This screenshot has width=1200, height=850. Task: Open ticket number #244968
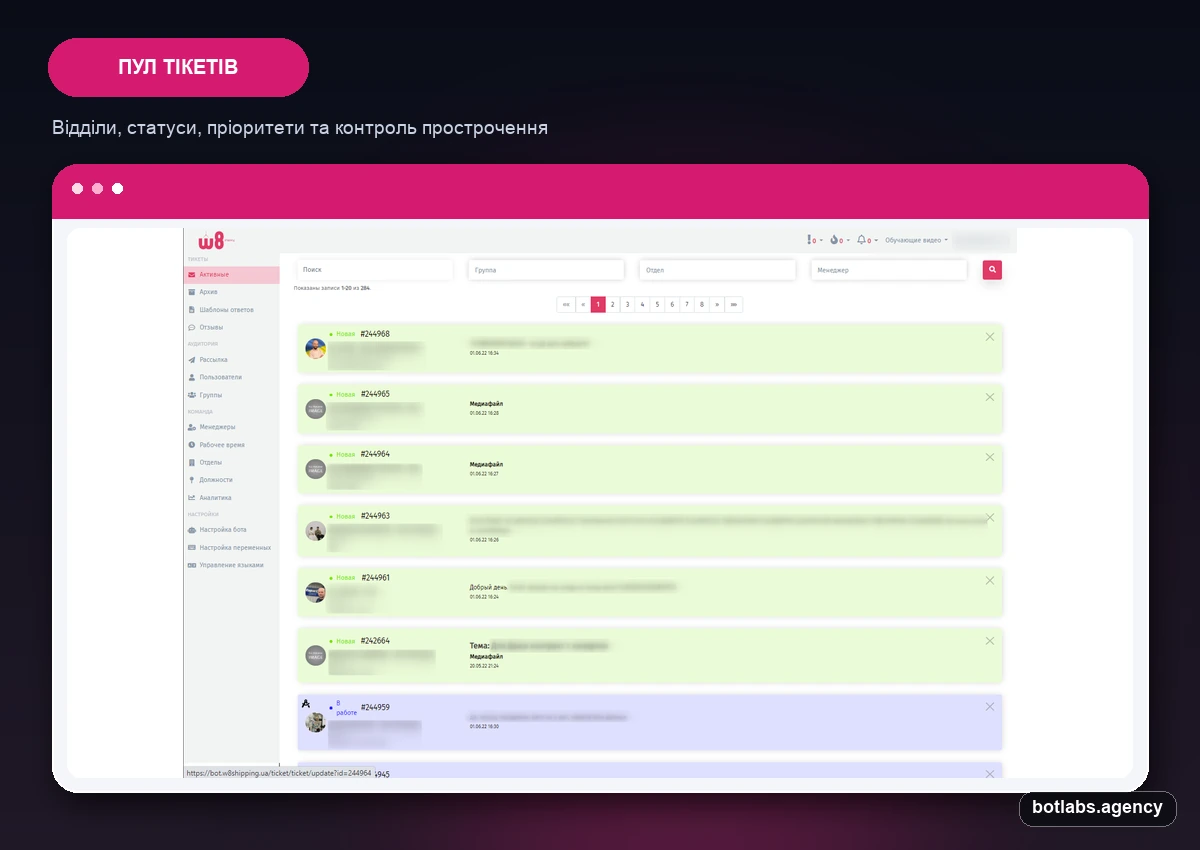[x=375, y=334]
